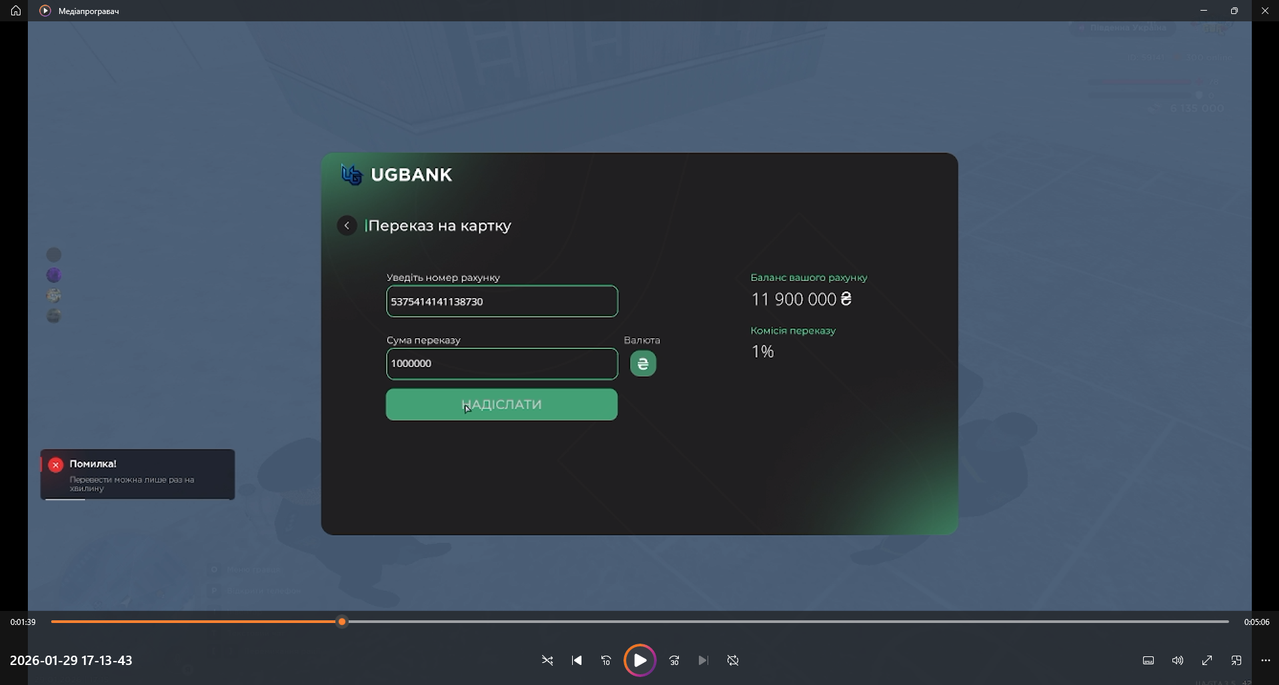Click the Комісія переказу label
Screen dimensions: 1279x685
click(793, 330)
